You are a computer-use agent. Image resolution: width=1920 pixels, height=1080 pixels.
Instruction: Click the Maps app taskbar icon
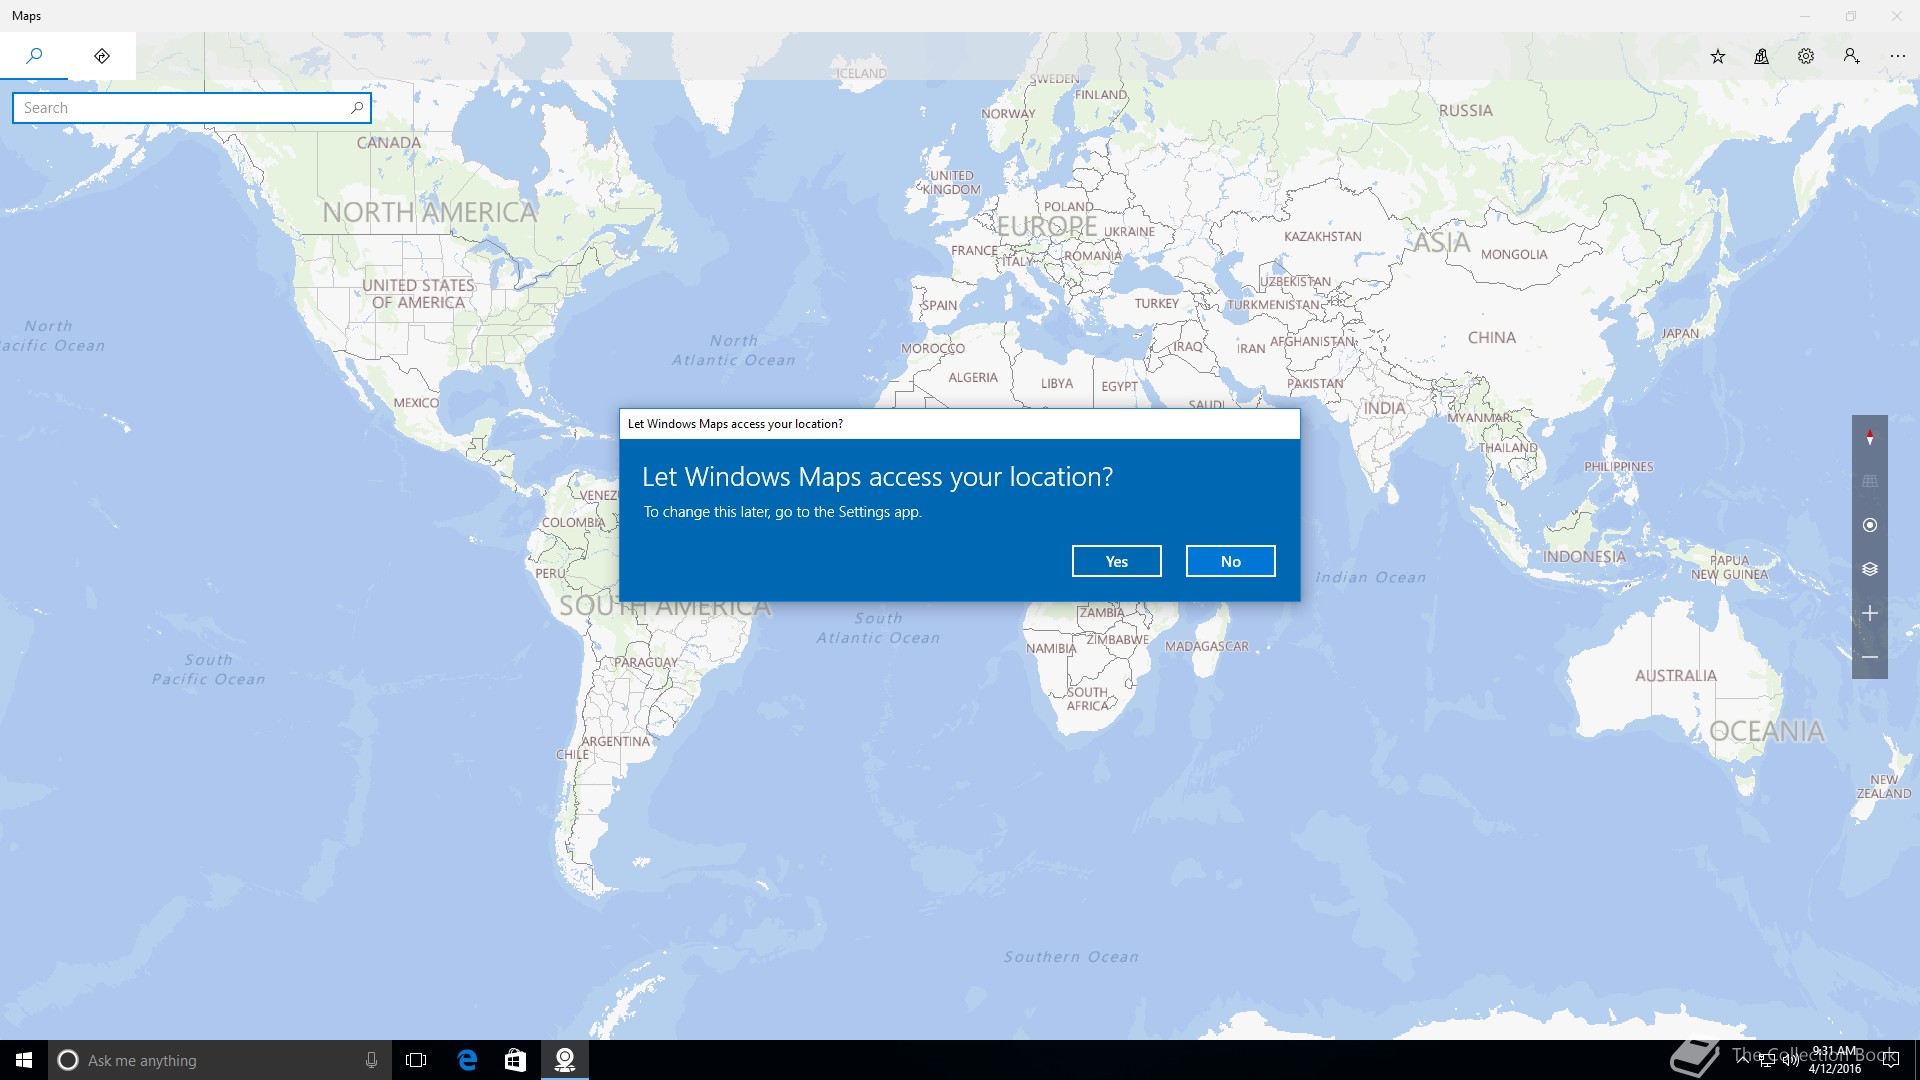(x=565, y=1060)
